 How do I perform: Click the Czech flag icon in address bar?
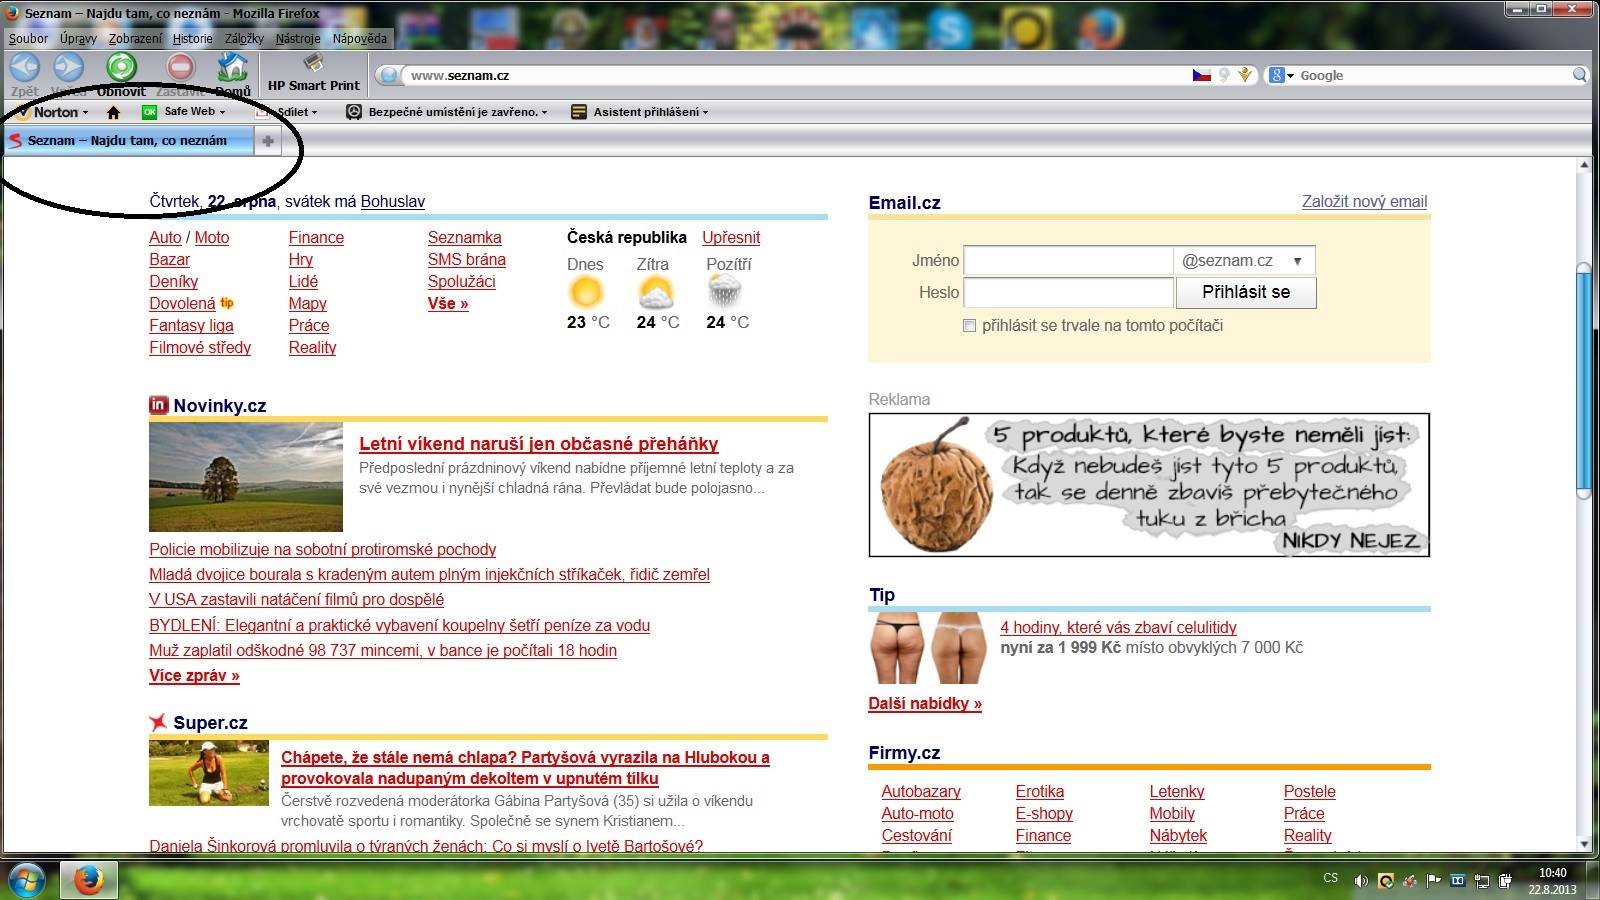(1202, 75)
